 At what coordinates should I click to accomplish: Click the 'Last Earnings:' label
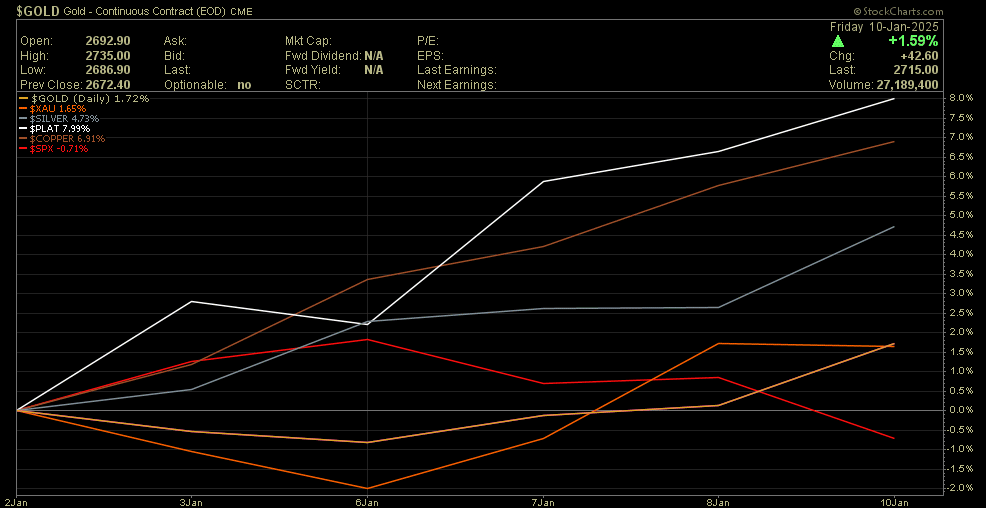tap(457, 70)
